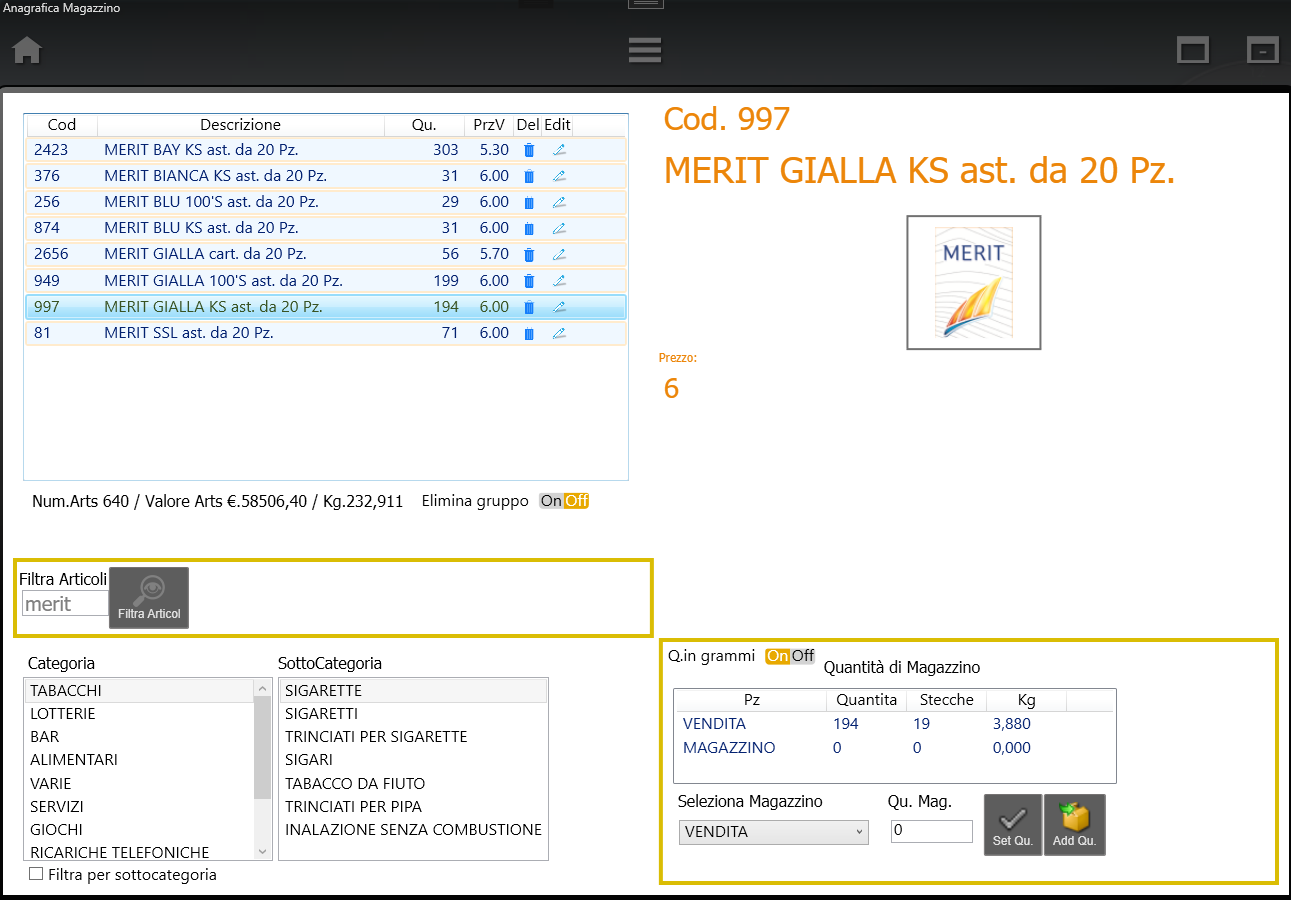Edit MERIT BLU KS with pencil icon
Image resolution: width=1291 pixels, height=900 pixels.
[x=559, y=228]
